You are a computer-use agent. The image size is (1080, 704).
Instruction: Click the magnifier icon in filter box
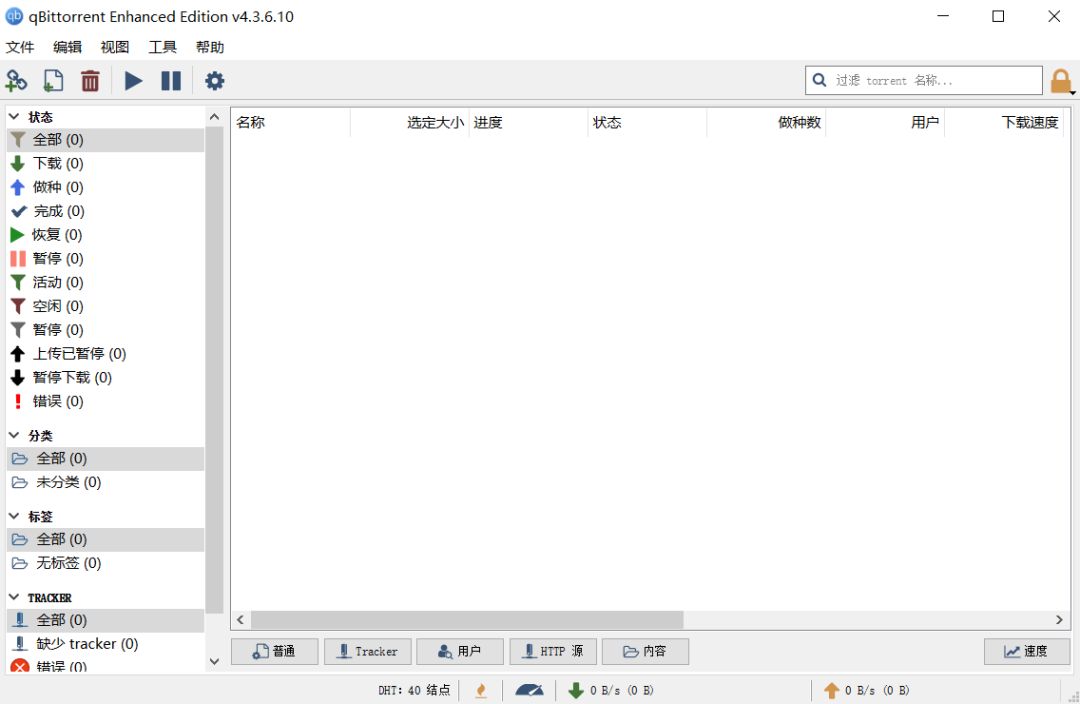click(x=819, y=81)
